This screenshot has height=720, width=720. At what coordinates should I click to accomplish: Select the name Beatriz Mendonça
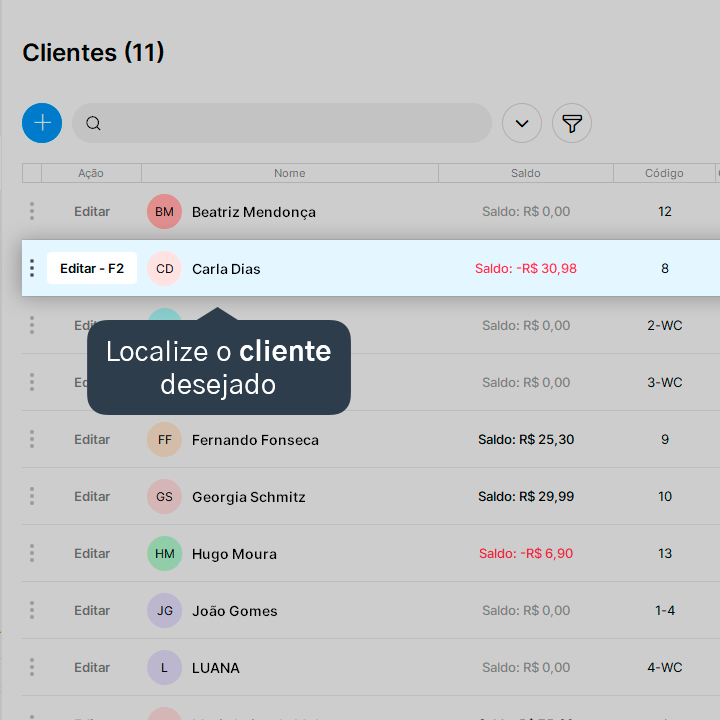[x=253, y=212]
